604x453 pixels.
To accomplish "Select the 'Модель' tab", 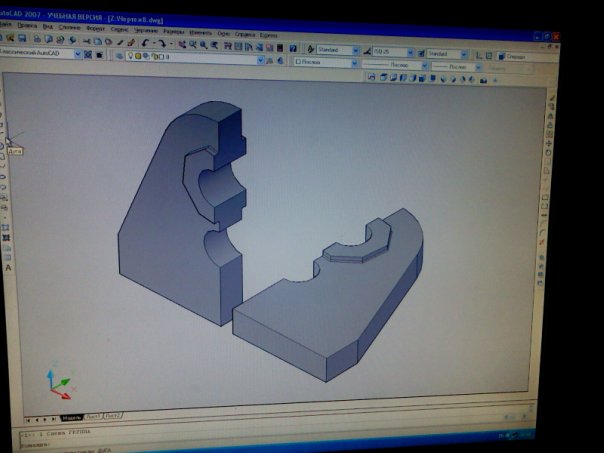I will coord(71,416).
